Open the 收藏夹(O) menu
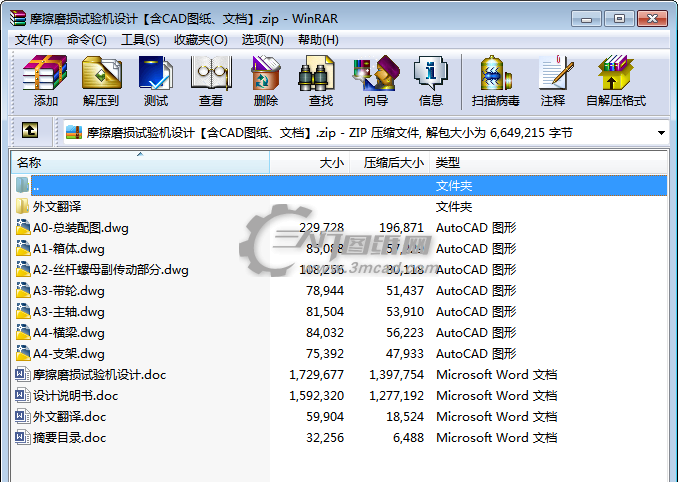 pyautogui.click(x=200, y=40)
